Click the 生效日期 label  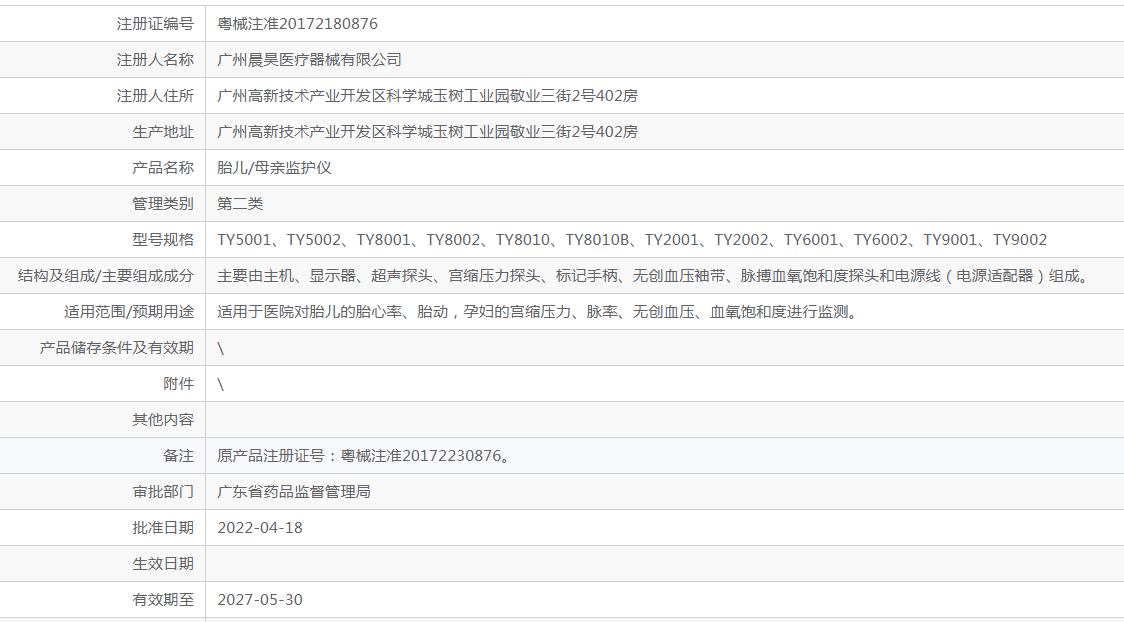(163, 564)
